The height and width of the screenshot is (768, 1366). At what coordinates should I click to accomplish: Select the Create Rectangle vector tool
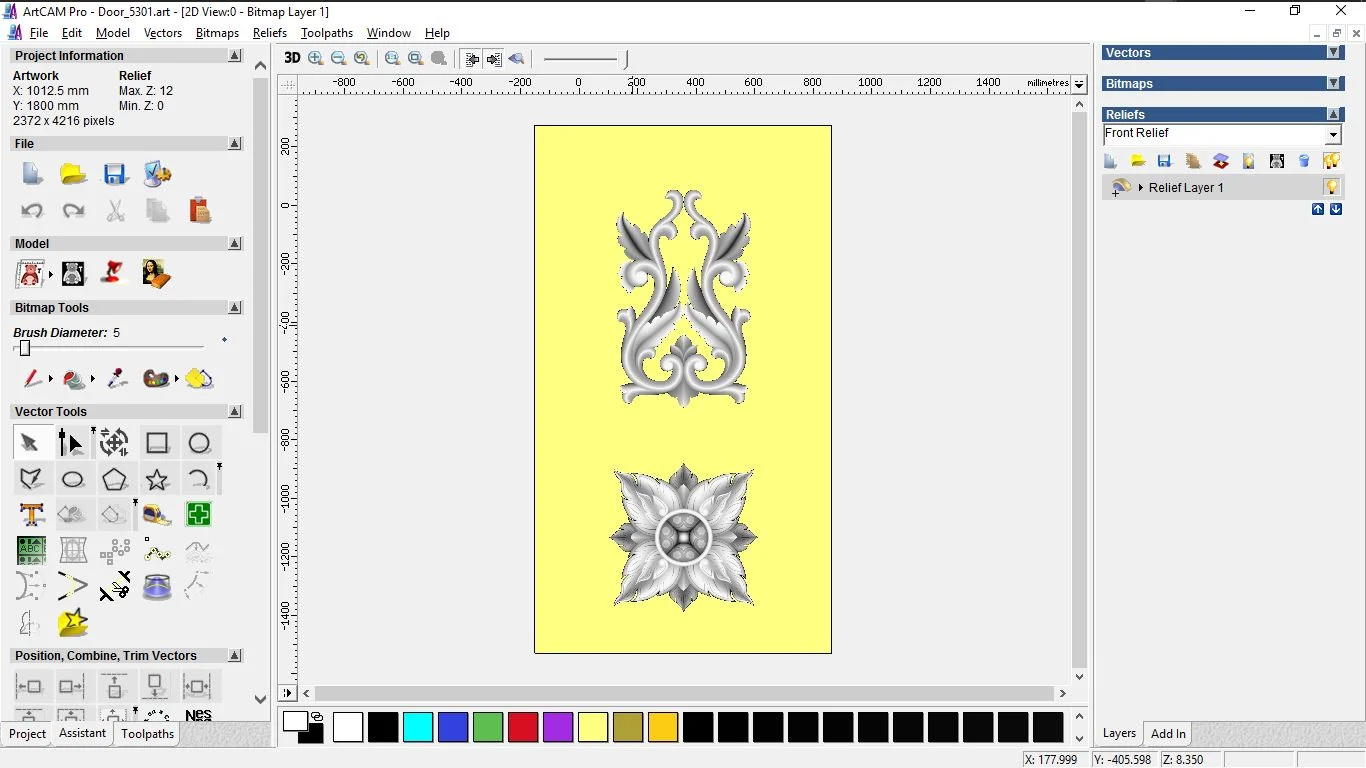pos(157,443)
